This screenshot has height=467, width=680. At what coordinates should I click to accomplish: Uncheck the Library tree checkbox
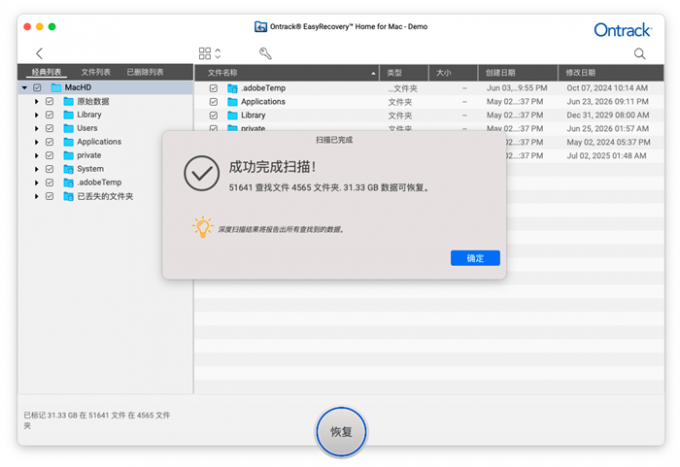(49, 114)
